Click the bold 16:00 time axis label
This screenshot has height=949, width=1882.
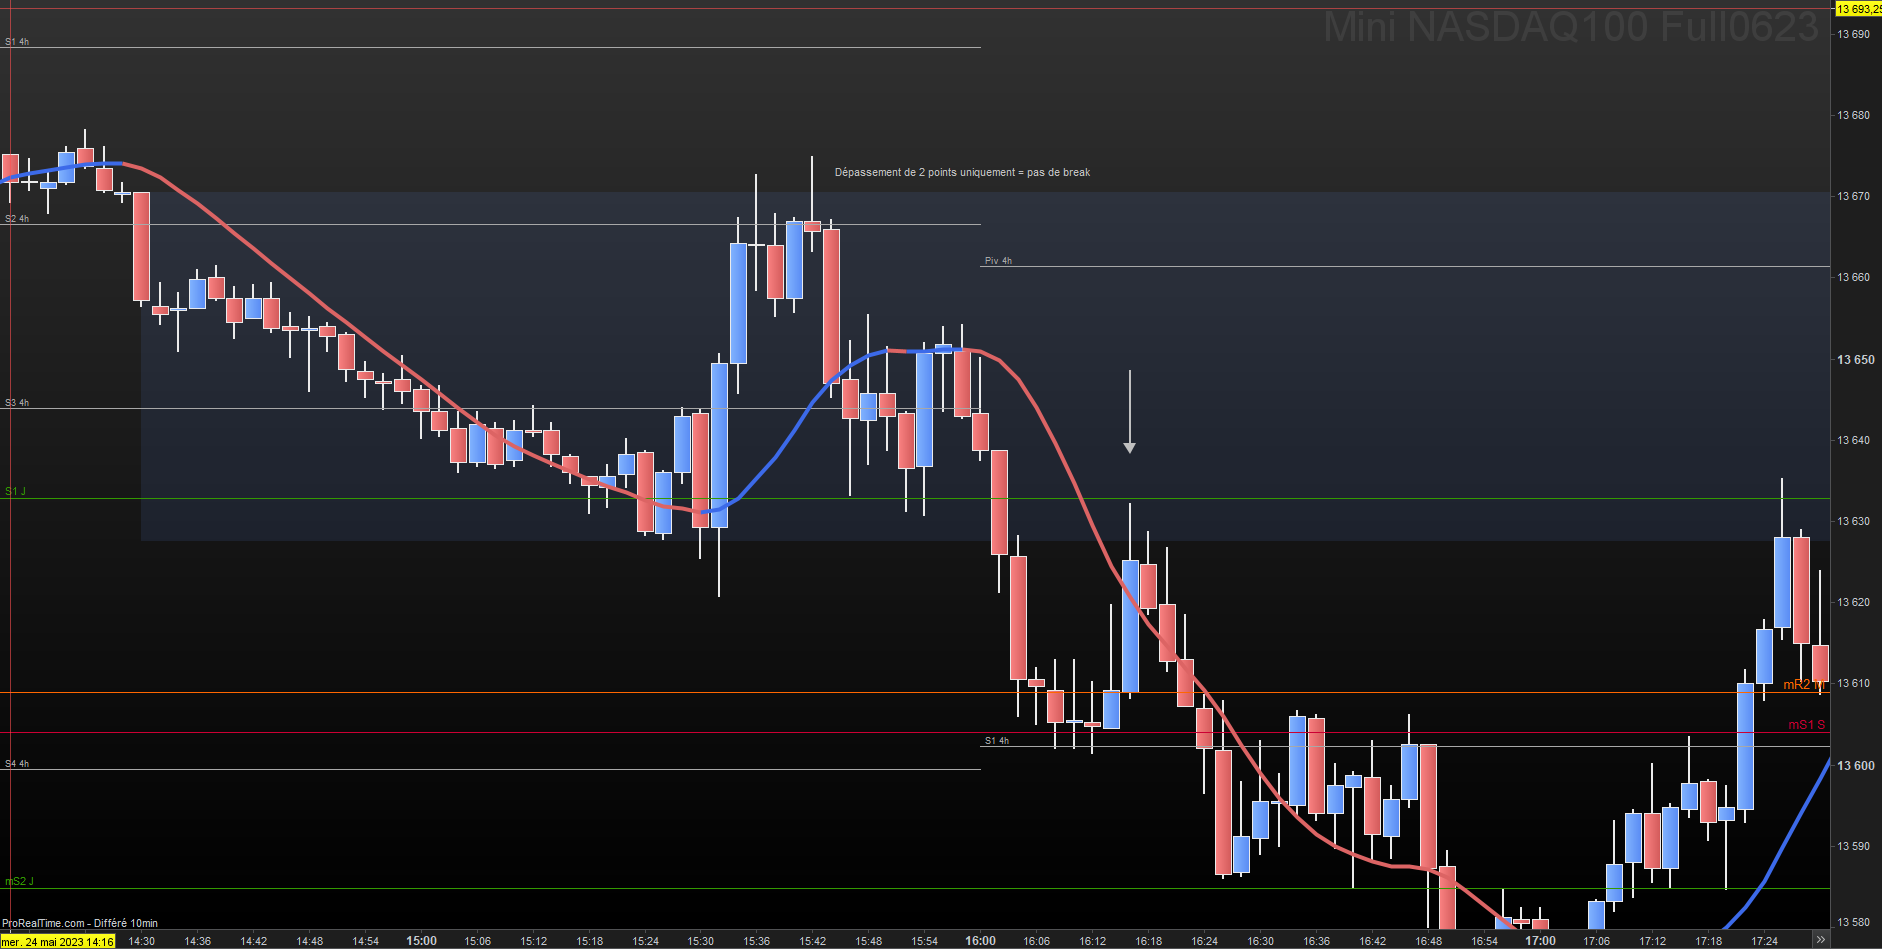pyautogui.click(x=981, y=941)
